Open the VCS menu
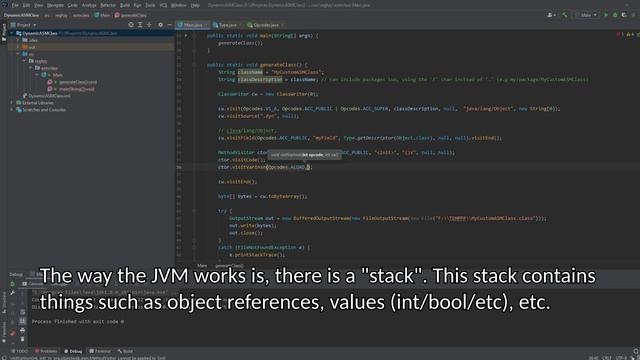 pyautogui.click(x=163, y=5)
